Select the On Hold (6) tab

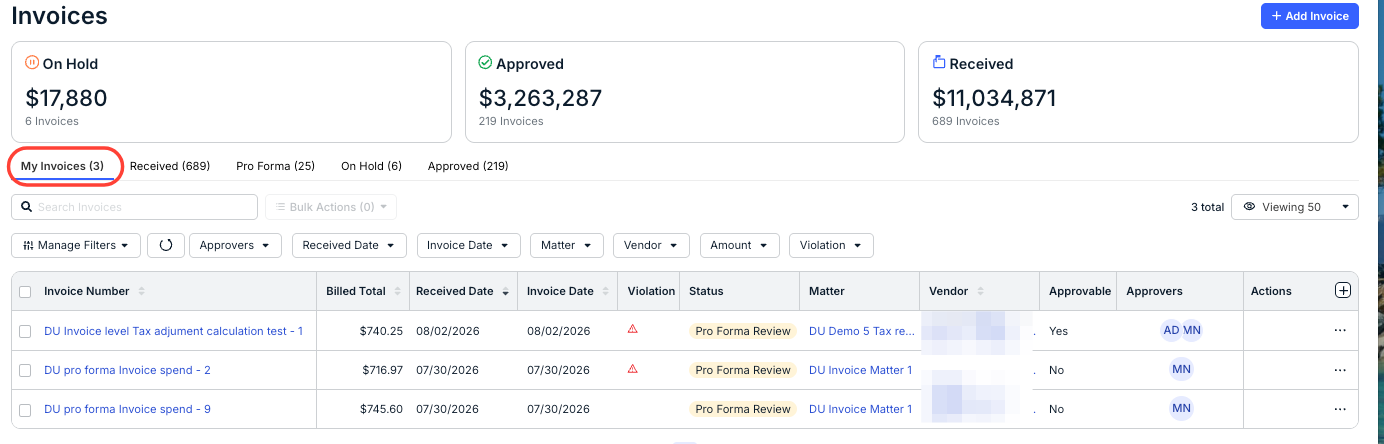point(371,166)
